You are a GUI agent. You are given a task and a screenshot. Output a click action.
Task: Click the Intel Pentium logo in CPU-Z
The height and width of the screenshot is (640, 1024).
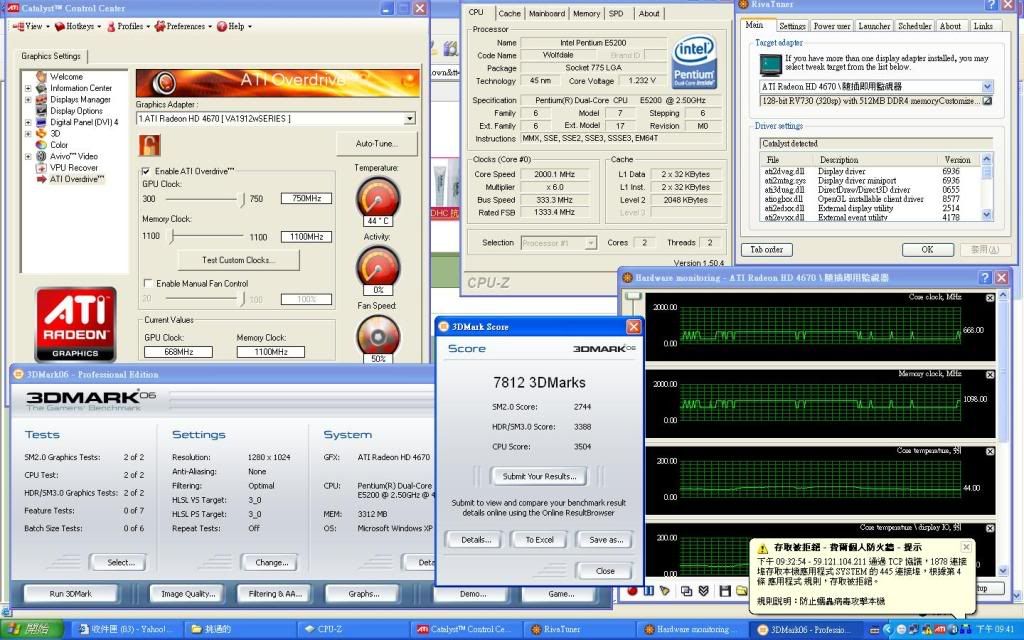(x=694, y=61)
